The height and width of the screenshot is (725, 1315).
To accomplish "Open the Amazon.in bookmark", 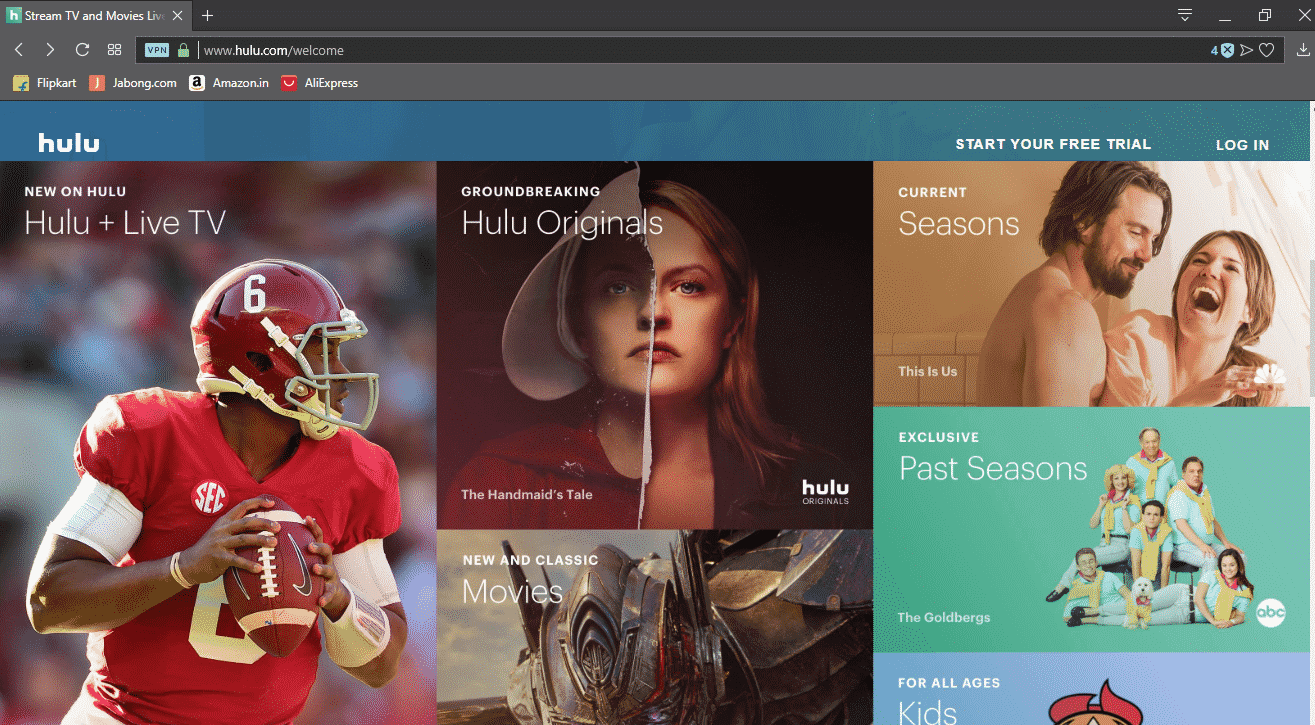I will 229,83.
